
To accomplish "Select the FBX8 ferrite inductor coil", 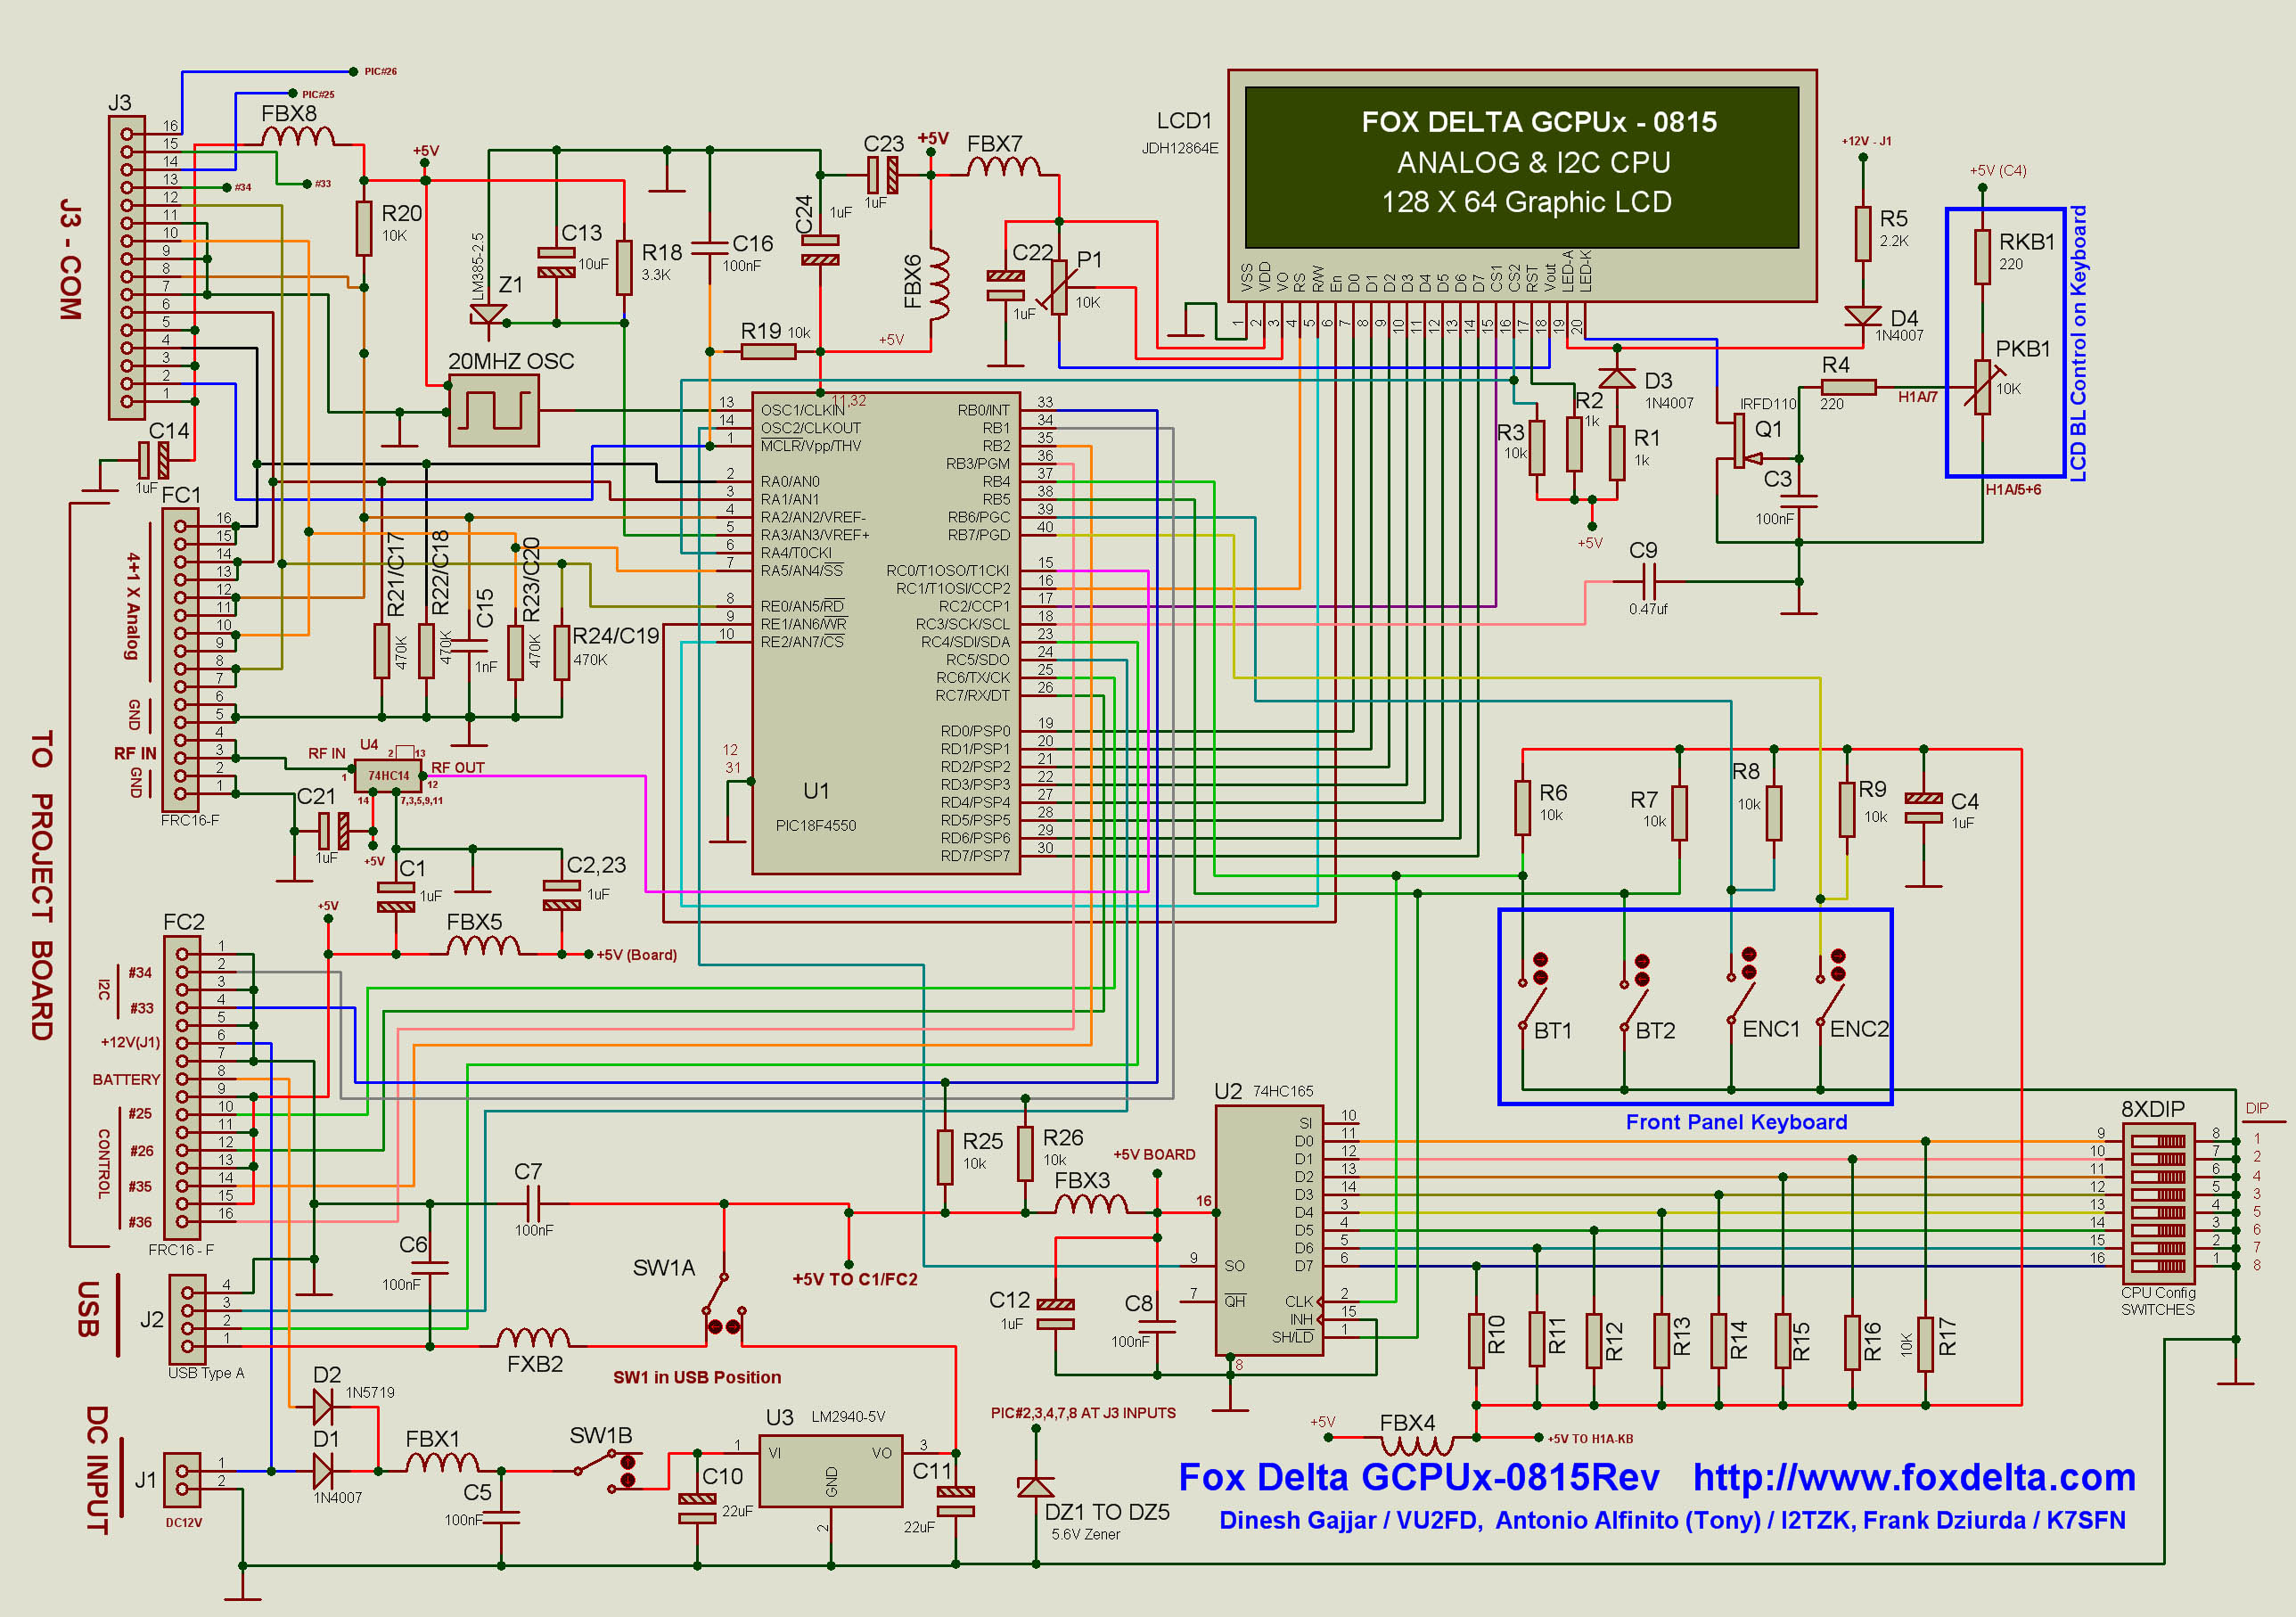I will (x=298, y=136).
